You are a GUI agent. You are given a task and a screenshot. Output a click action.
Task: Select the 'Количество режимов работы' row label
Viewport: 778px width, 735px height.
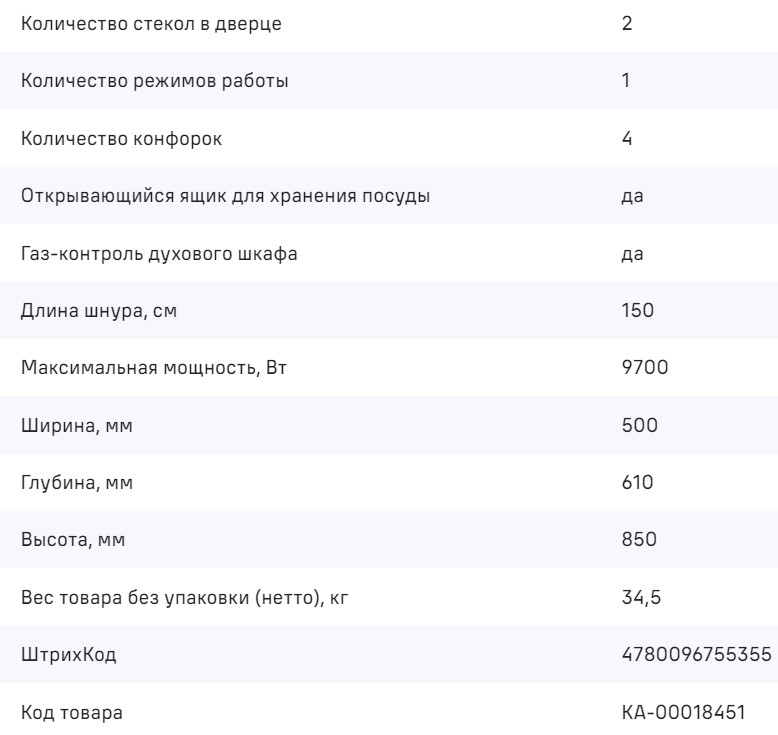coord(155,81)
